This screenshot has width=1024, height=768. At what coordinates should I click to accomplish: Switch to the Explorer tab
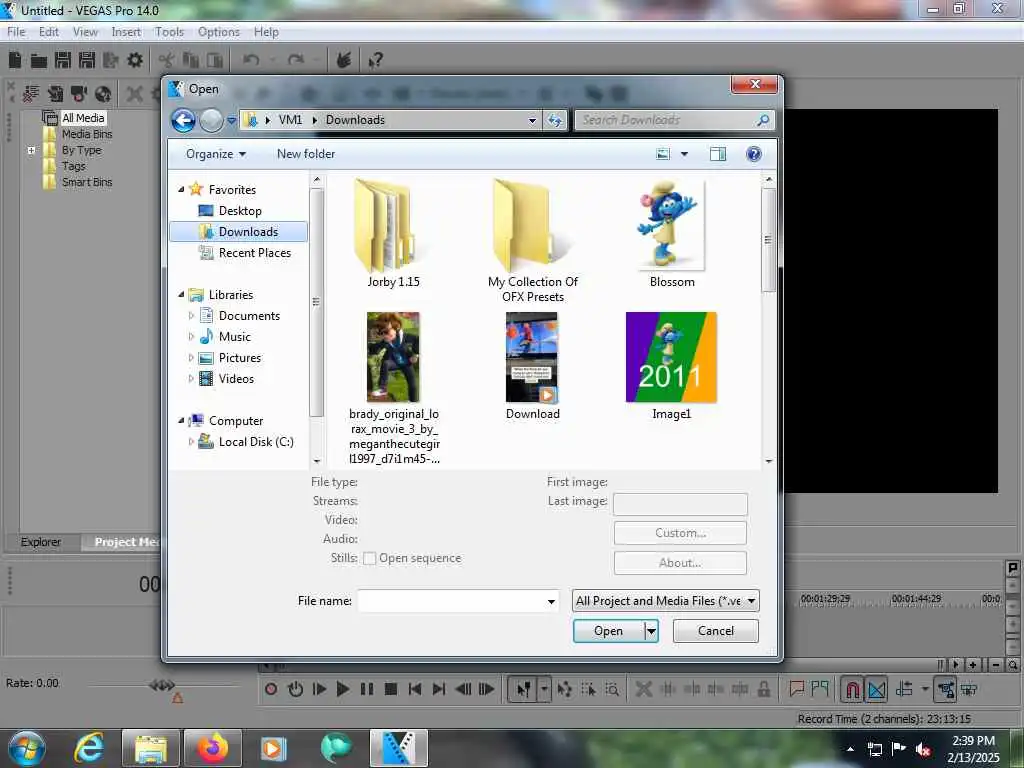(x=40, y=542)
